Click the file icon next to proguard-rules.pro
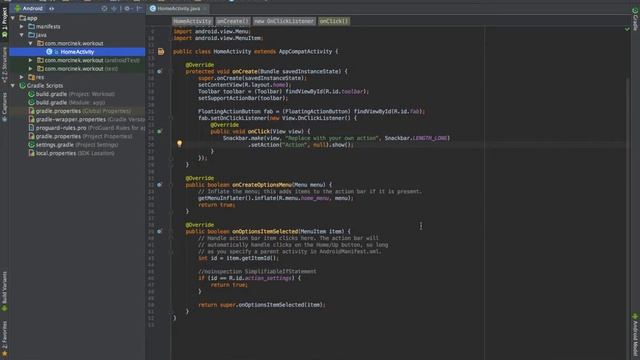The image size is (640, 360). pos(31,128)
